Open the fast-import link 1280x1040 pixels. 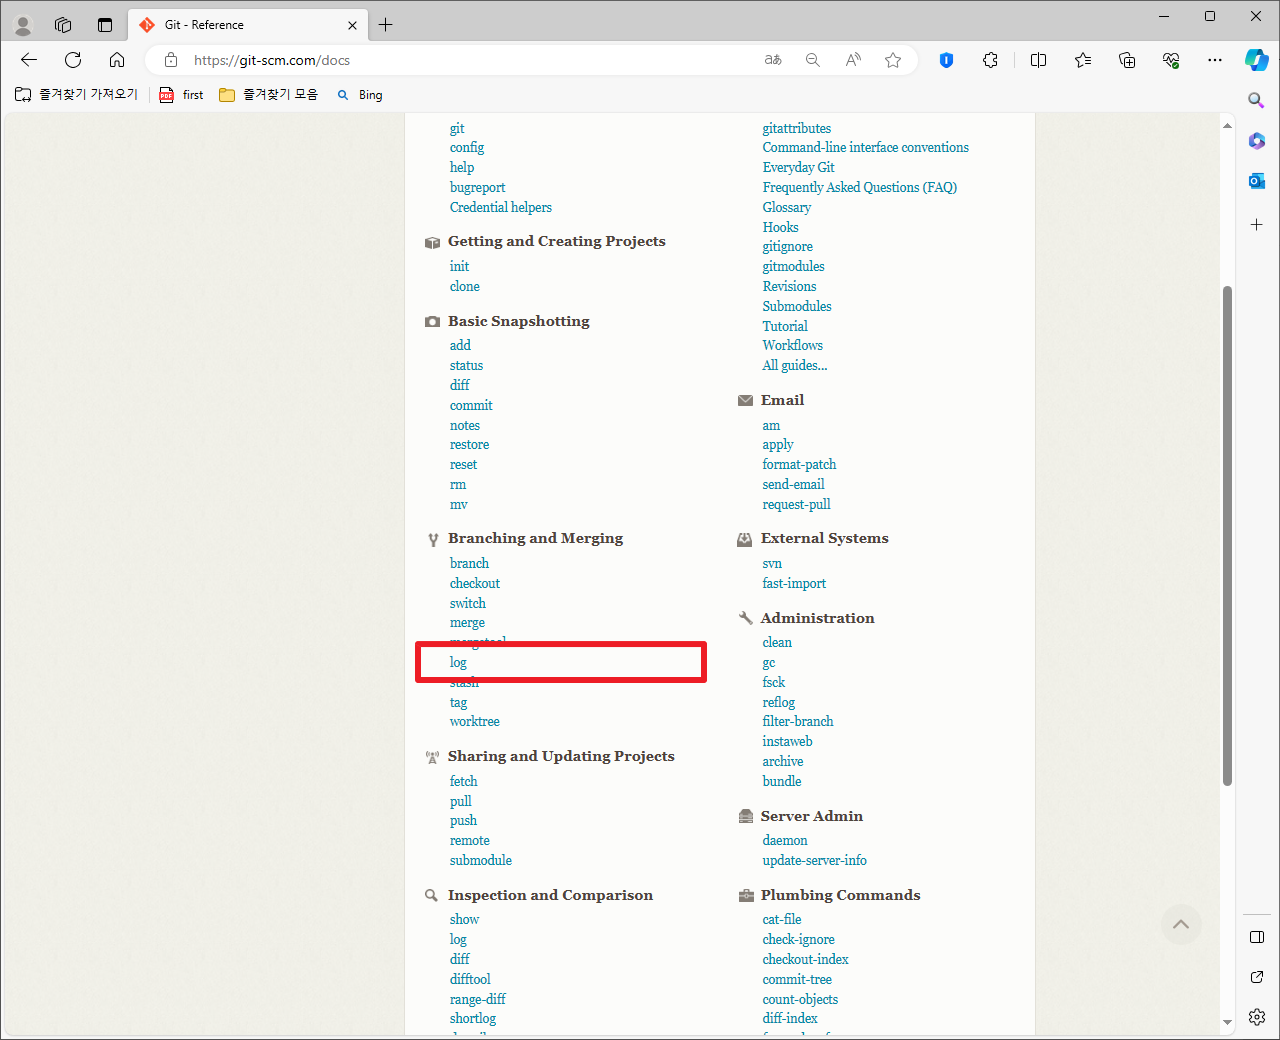[794, 583]
